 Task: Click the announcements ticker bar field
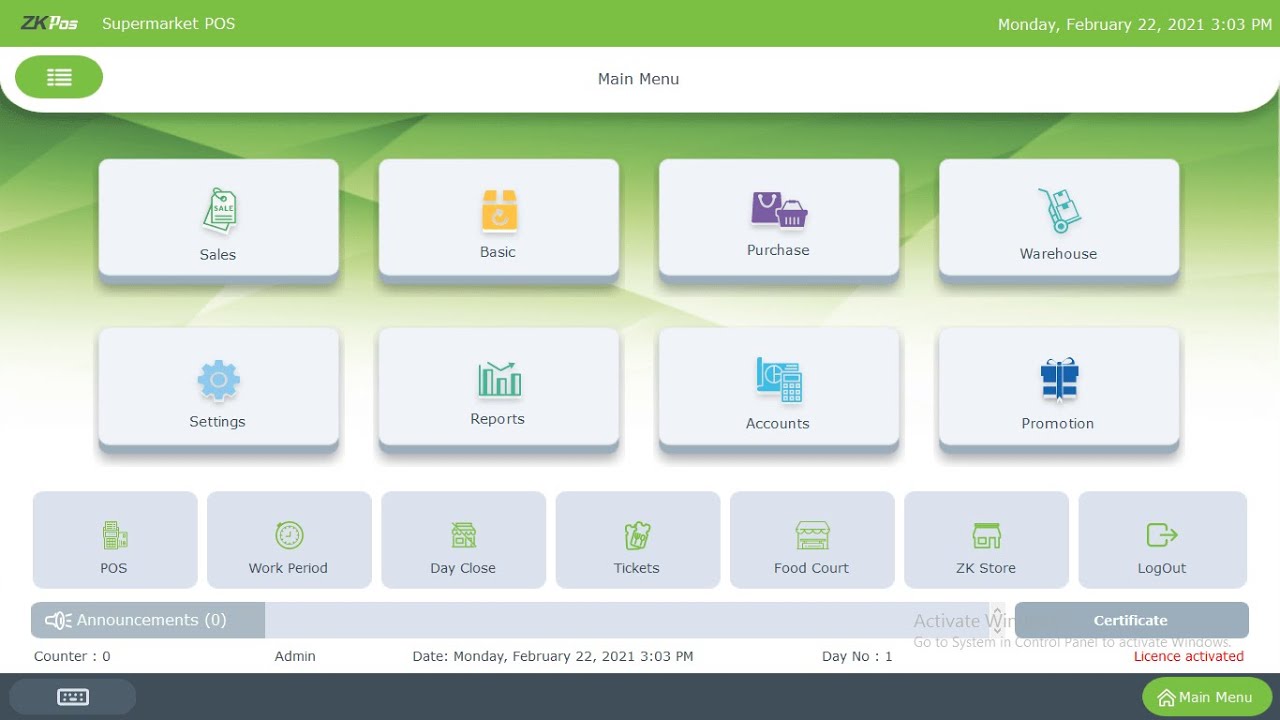[627, 620]
